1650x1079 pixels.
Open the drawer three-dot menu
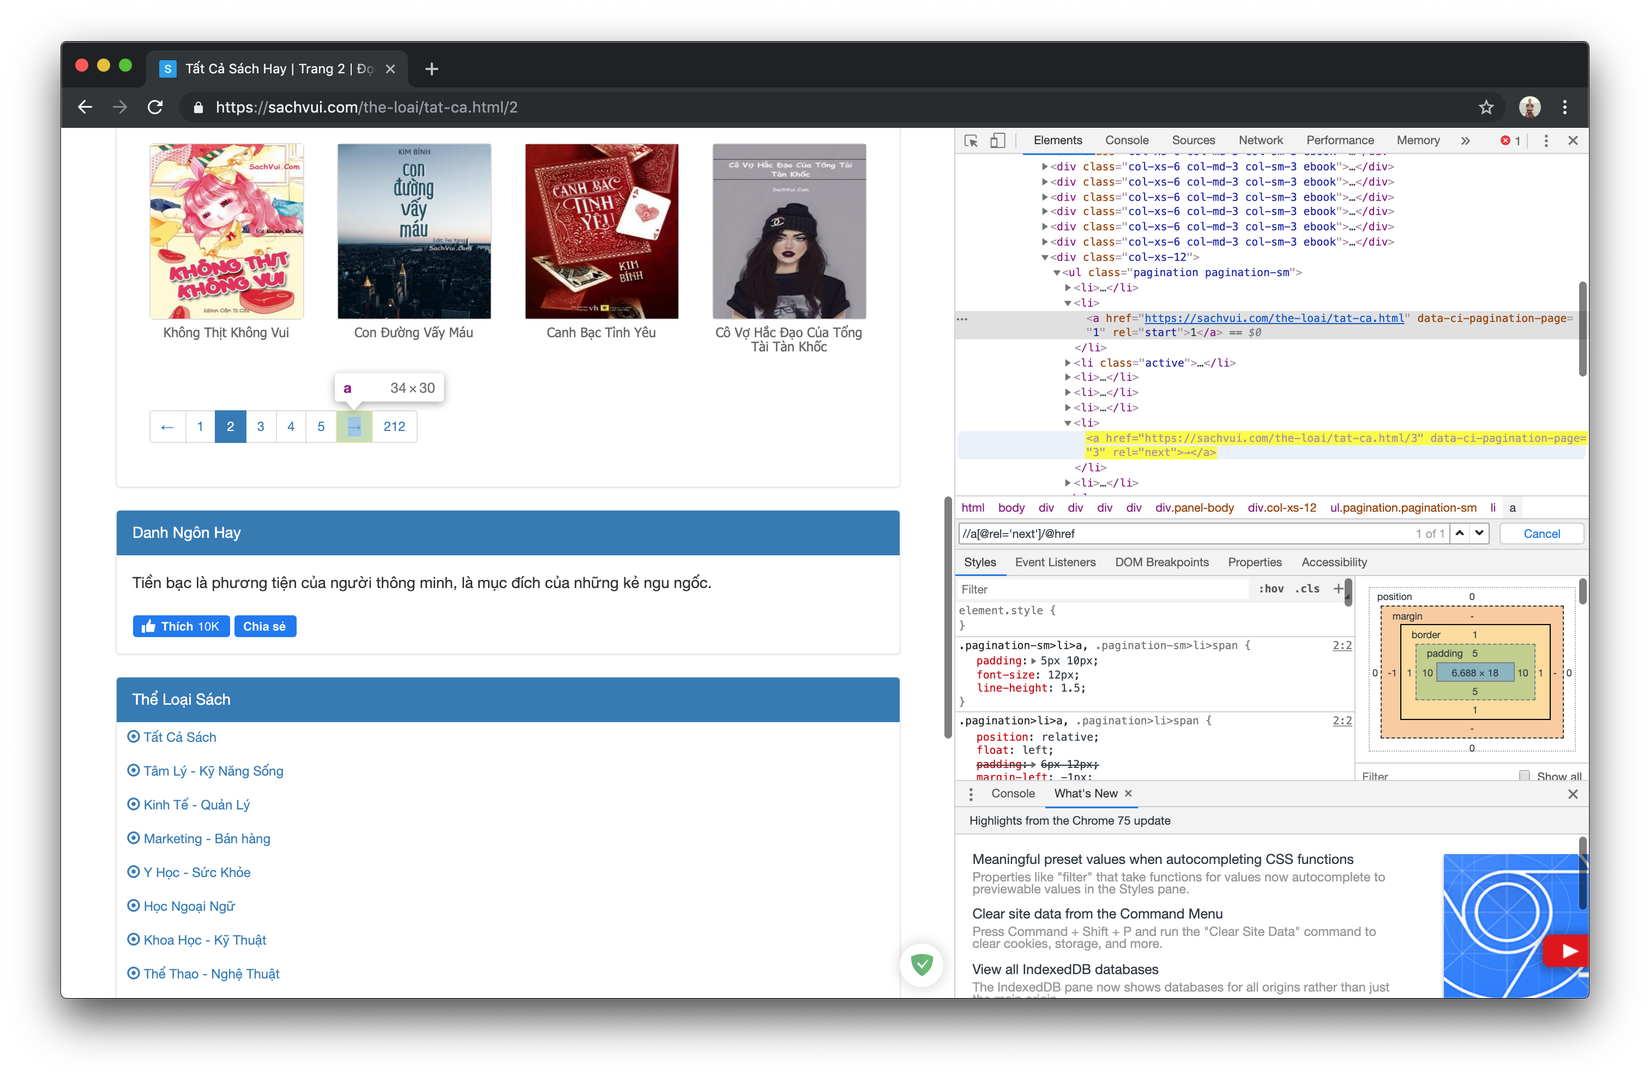click(x=971, y=794)
